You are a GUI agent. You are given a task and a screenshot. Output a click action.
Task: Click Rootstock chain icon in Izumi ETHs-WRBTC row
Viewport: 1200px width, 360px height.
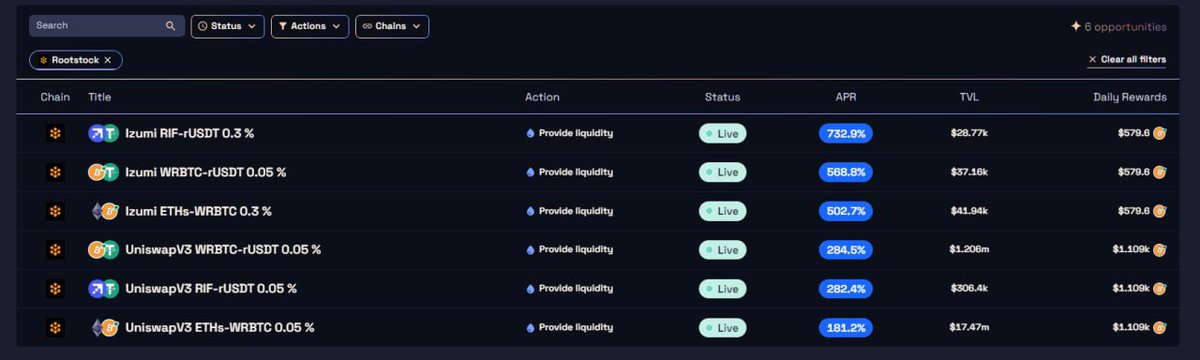(55, 211)
